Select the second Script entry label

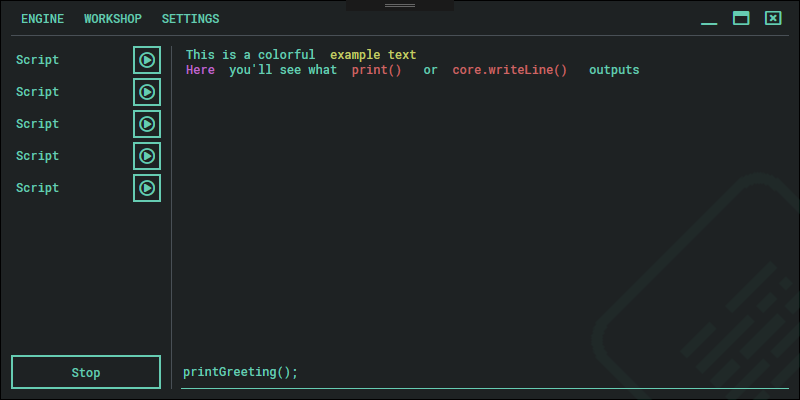coord(38,92)
